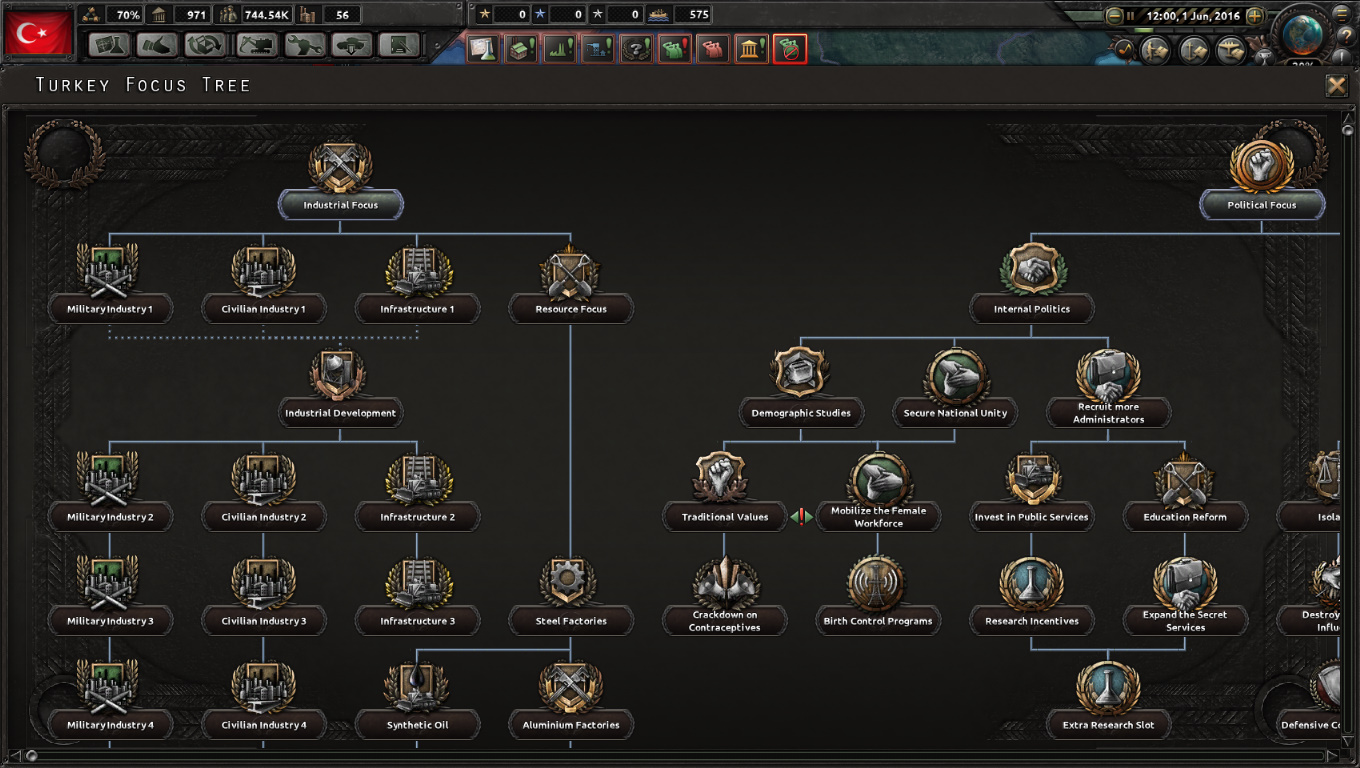Open the Trade tab with cycling box icon
The width and height of the screenshot is (1360, 768).
[206, 45]
